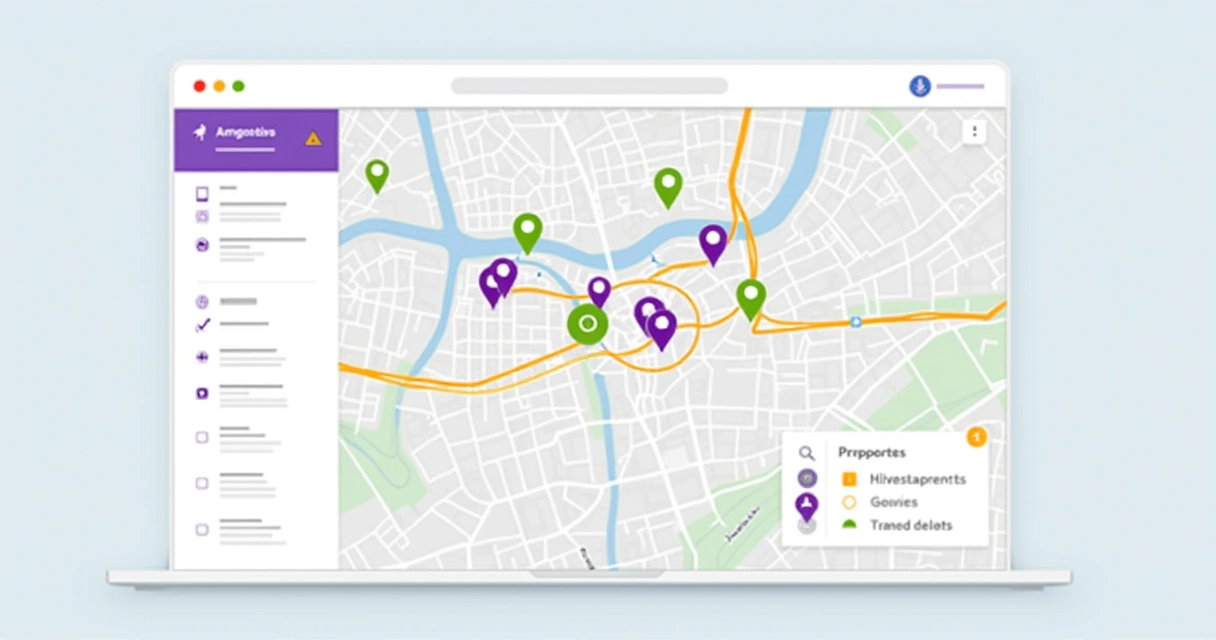Click the Prrpportes legend title
1216x640 pixels.
871,452
